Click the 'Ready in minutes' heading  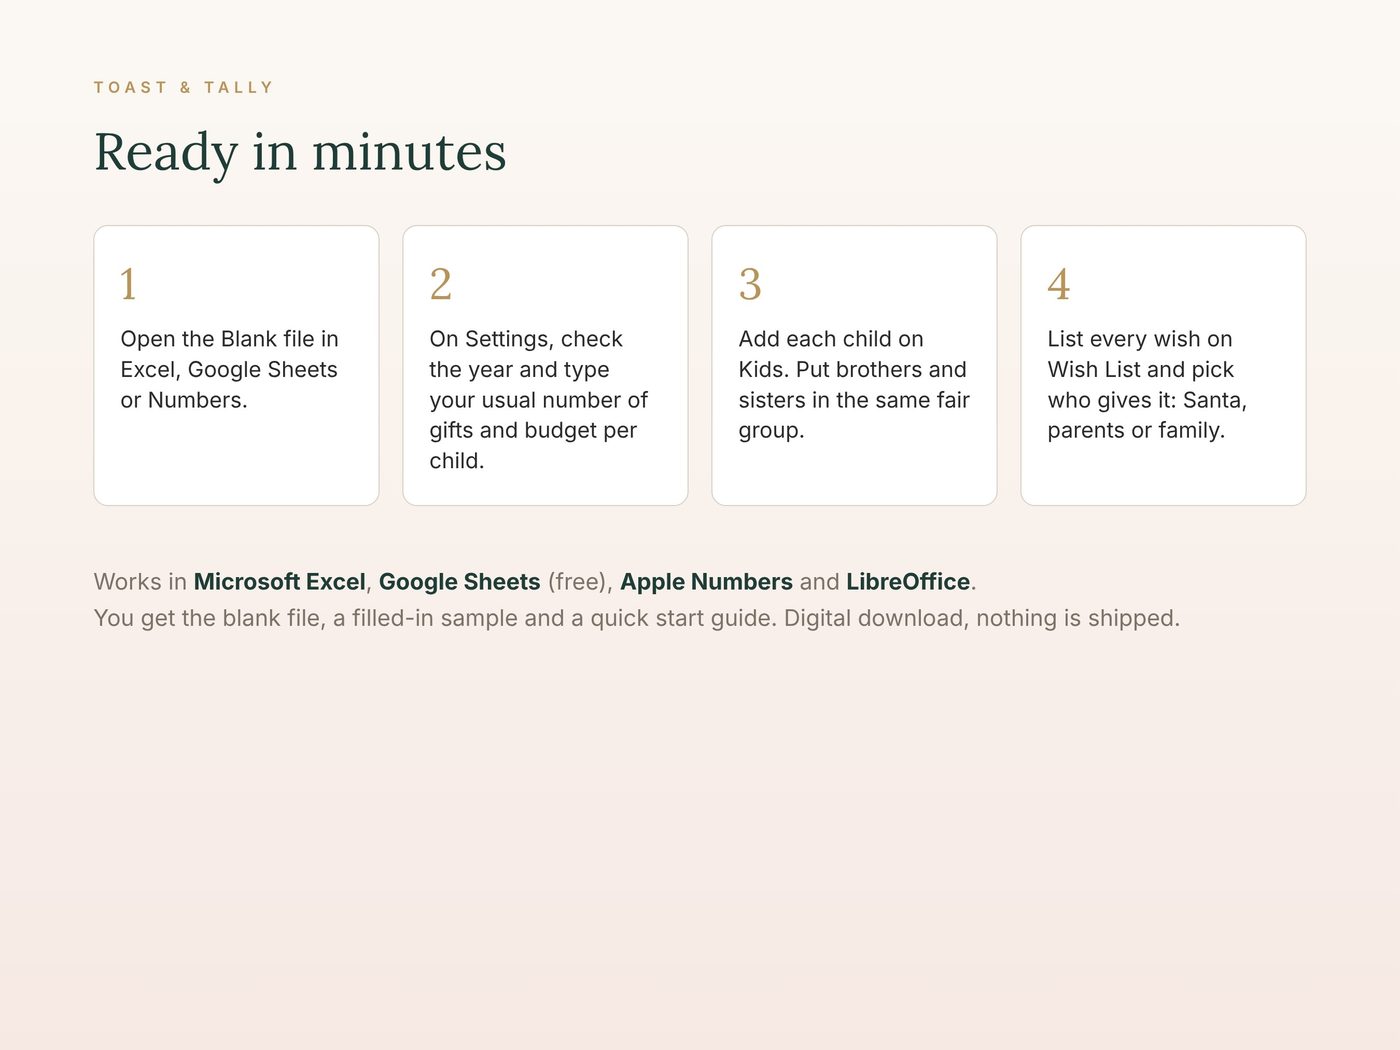[x=300, y=153]
